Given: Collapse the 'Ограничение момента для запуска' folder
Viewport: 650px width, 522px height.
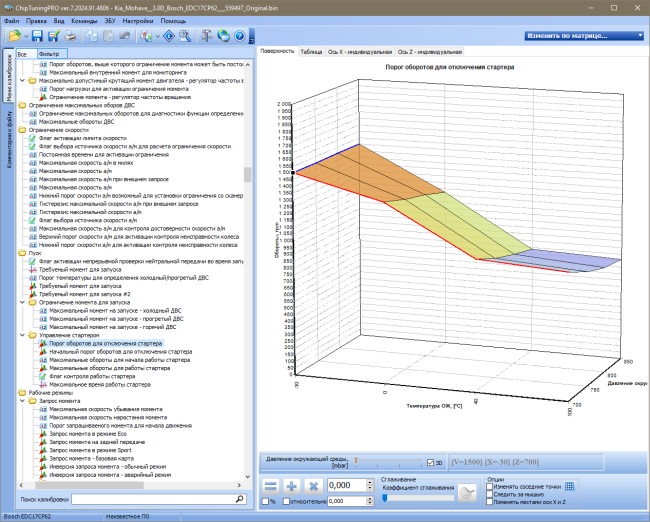Looking at the screenshot, I should tap(23, 302).
